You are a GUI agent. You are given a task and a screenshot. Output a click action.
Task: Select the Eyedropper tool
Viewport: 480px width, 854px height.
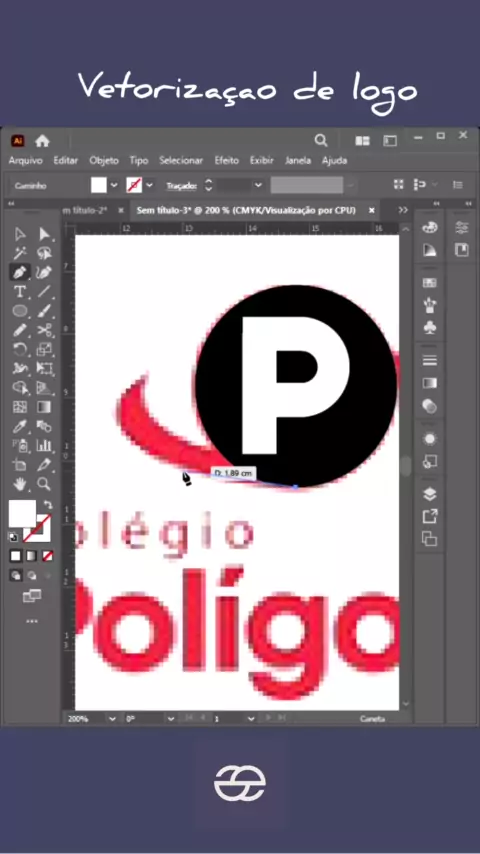pyautogui.click(x=20, y=426)
